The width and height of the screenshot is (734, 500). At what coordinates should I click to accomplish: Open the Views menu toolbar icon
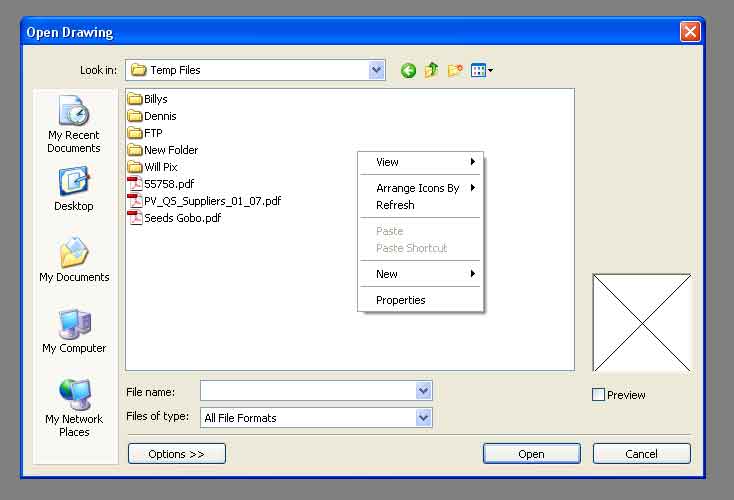[x=482, y=71]
